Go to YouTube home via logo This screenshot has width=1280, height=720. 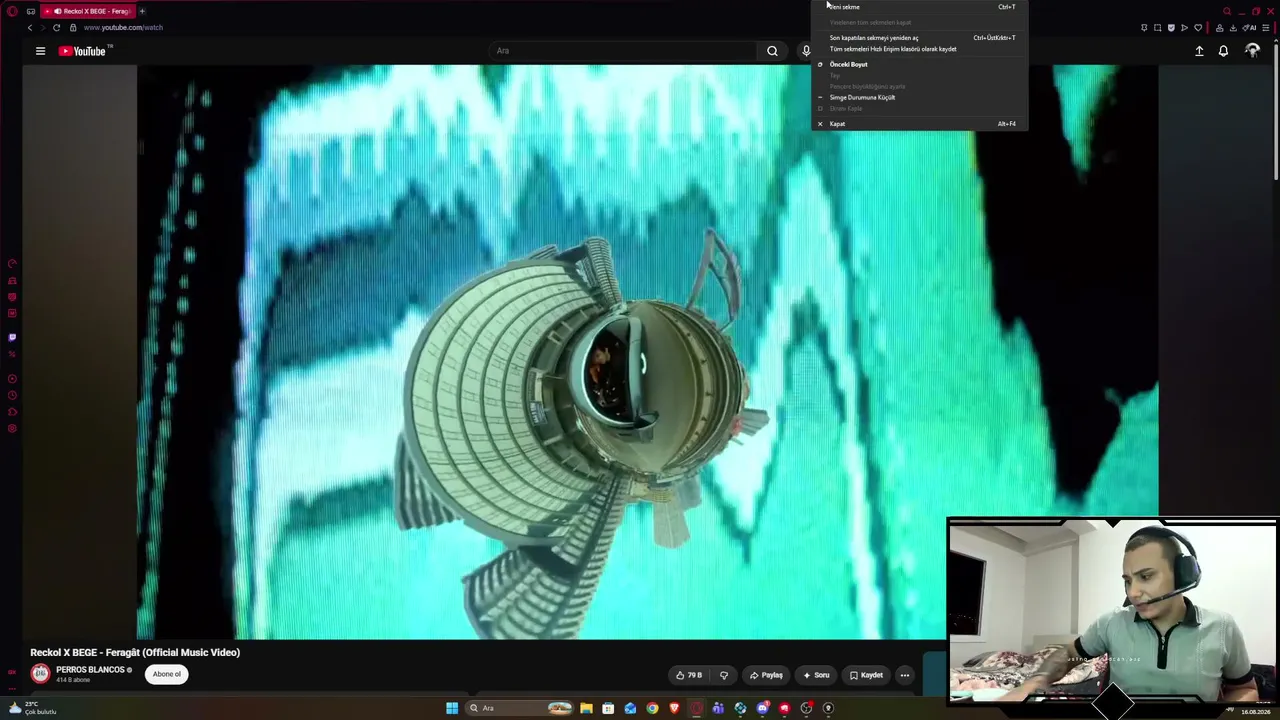pyautogui.click(x=84, y=51)
